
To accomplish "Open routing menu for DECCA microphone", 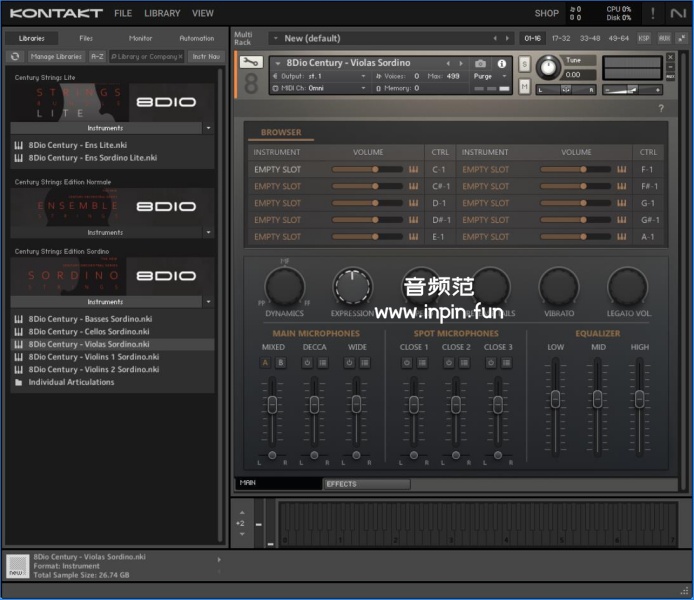I will click(322, 363).
